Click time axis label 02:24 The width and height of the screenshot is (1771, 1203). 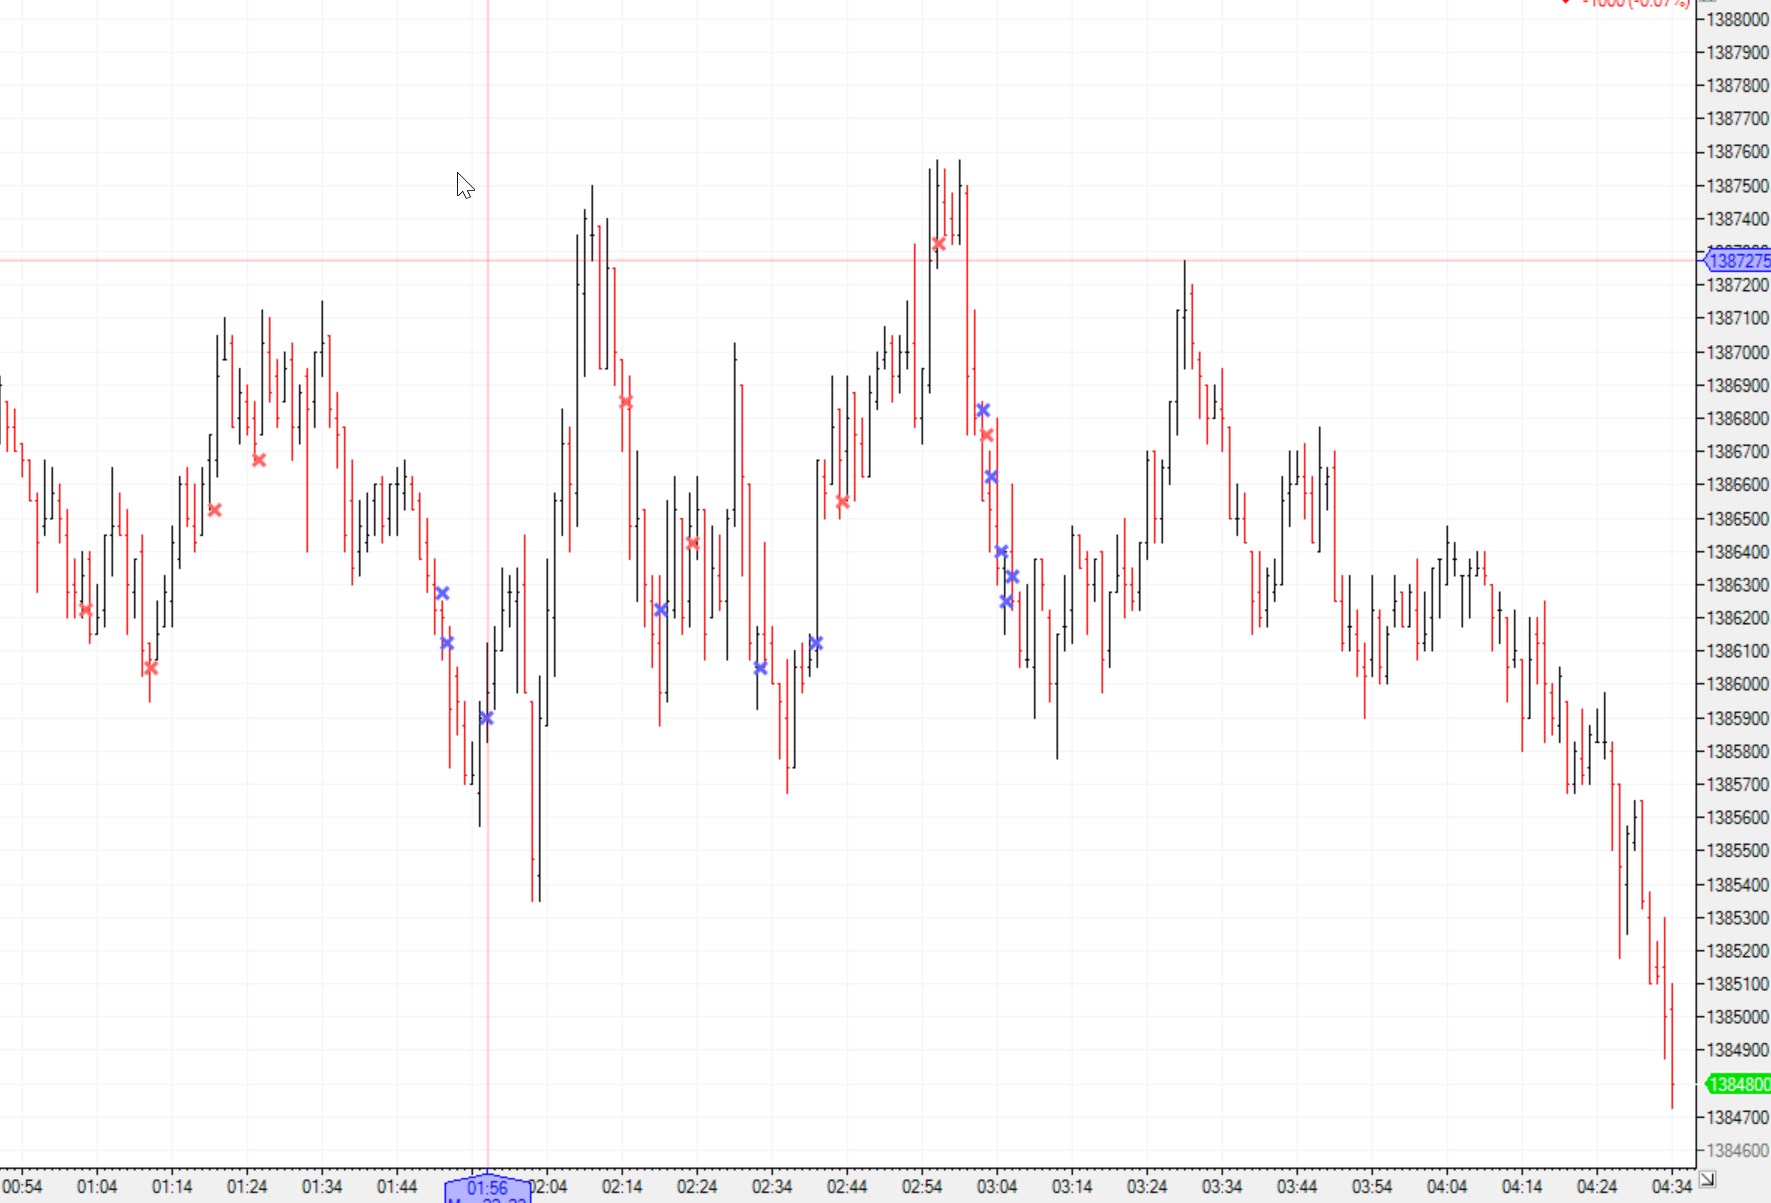click(x=697, y=1187)
